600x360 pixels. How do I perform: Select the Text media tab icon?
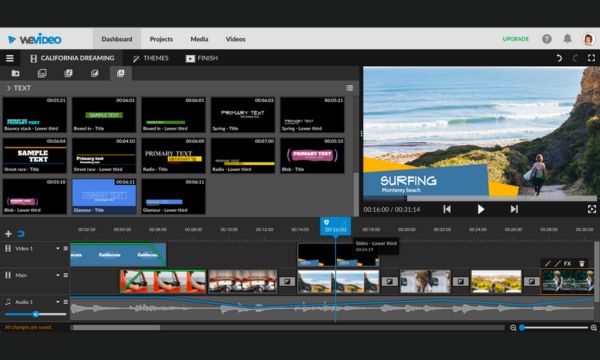pyautogui.click(x=121, y=73)
